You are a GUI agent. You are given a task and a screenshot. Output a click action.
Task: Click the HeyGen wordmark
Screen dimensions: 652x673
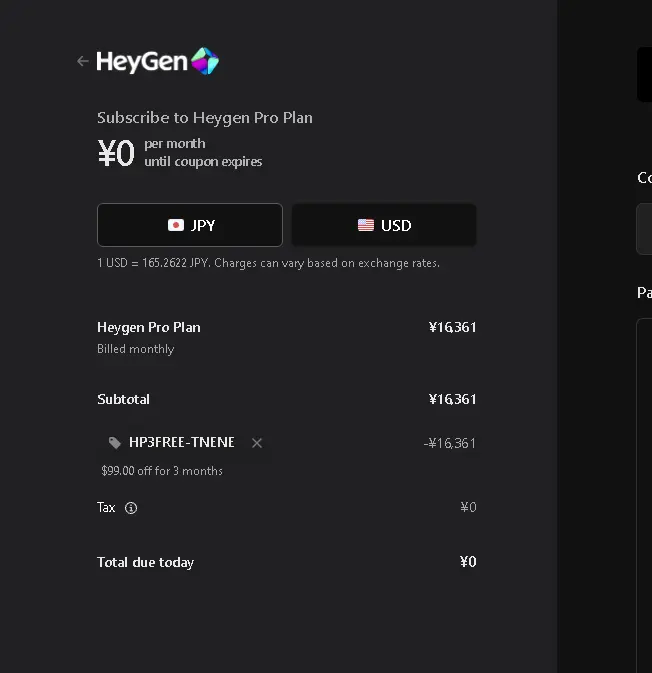142,61
